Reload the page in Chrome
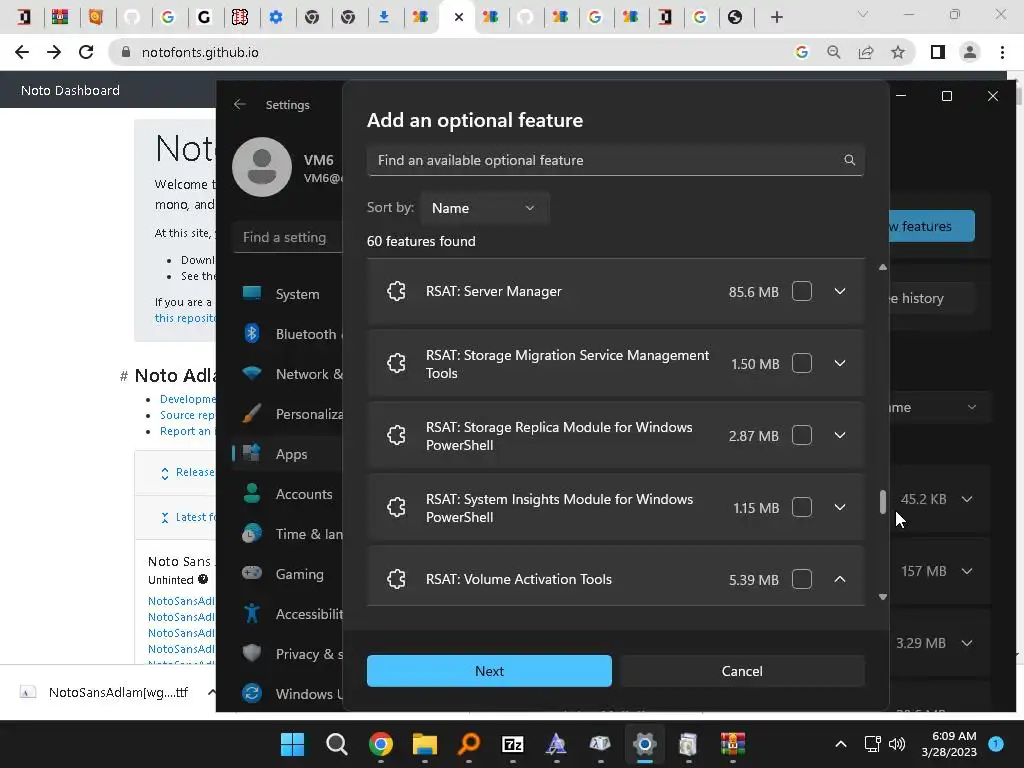 (86, 52)
